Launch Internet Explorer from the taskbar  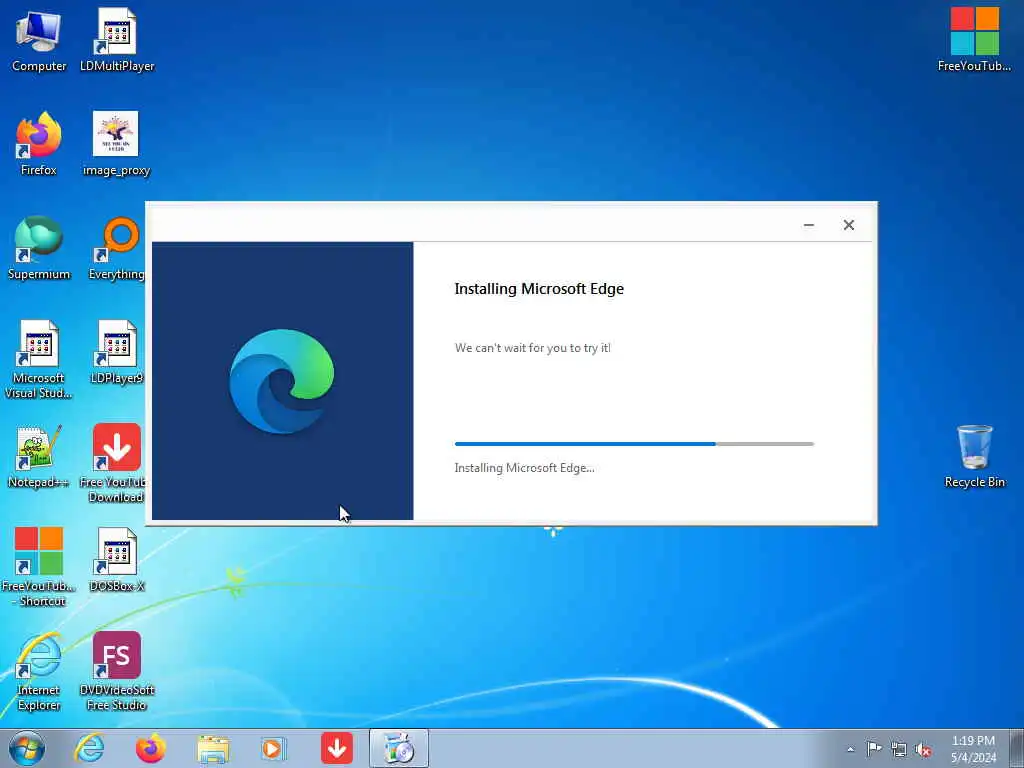(x=89, y=748)
